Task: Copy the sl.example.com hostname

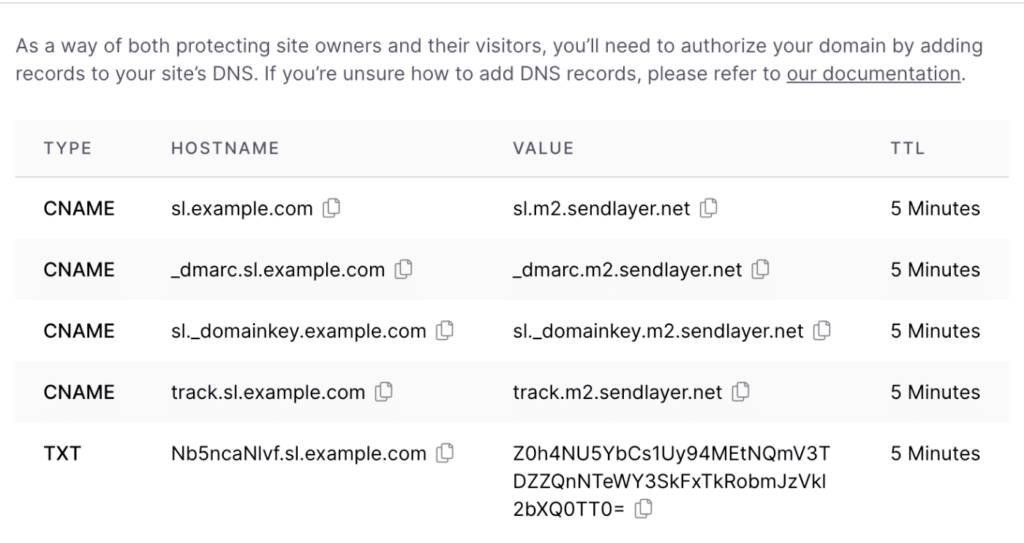Action: click(x=332, y=209)
